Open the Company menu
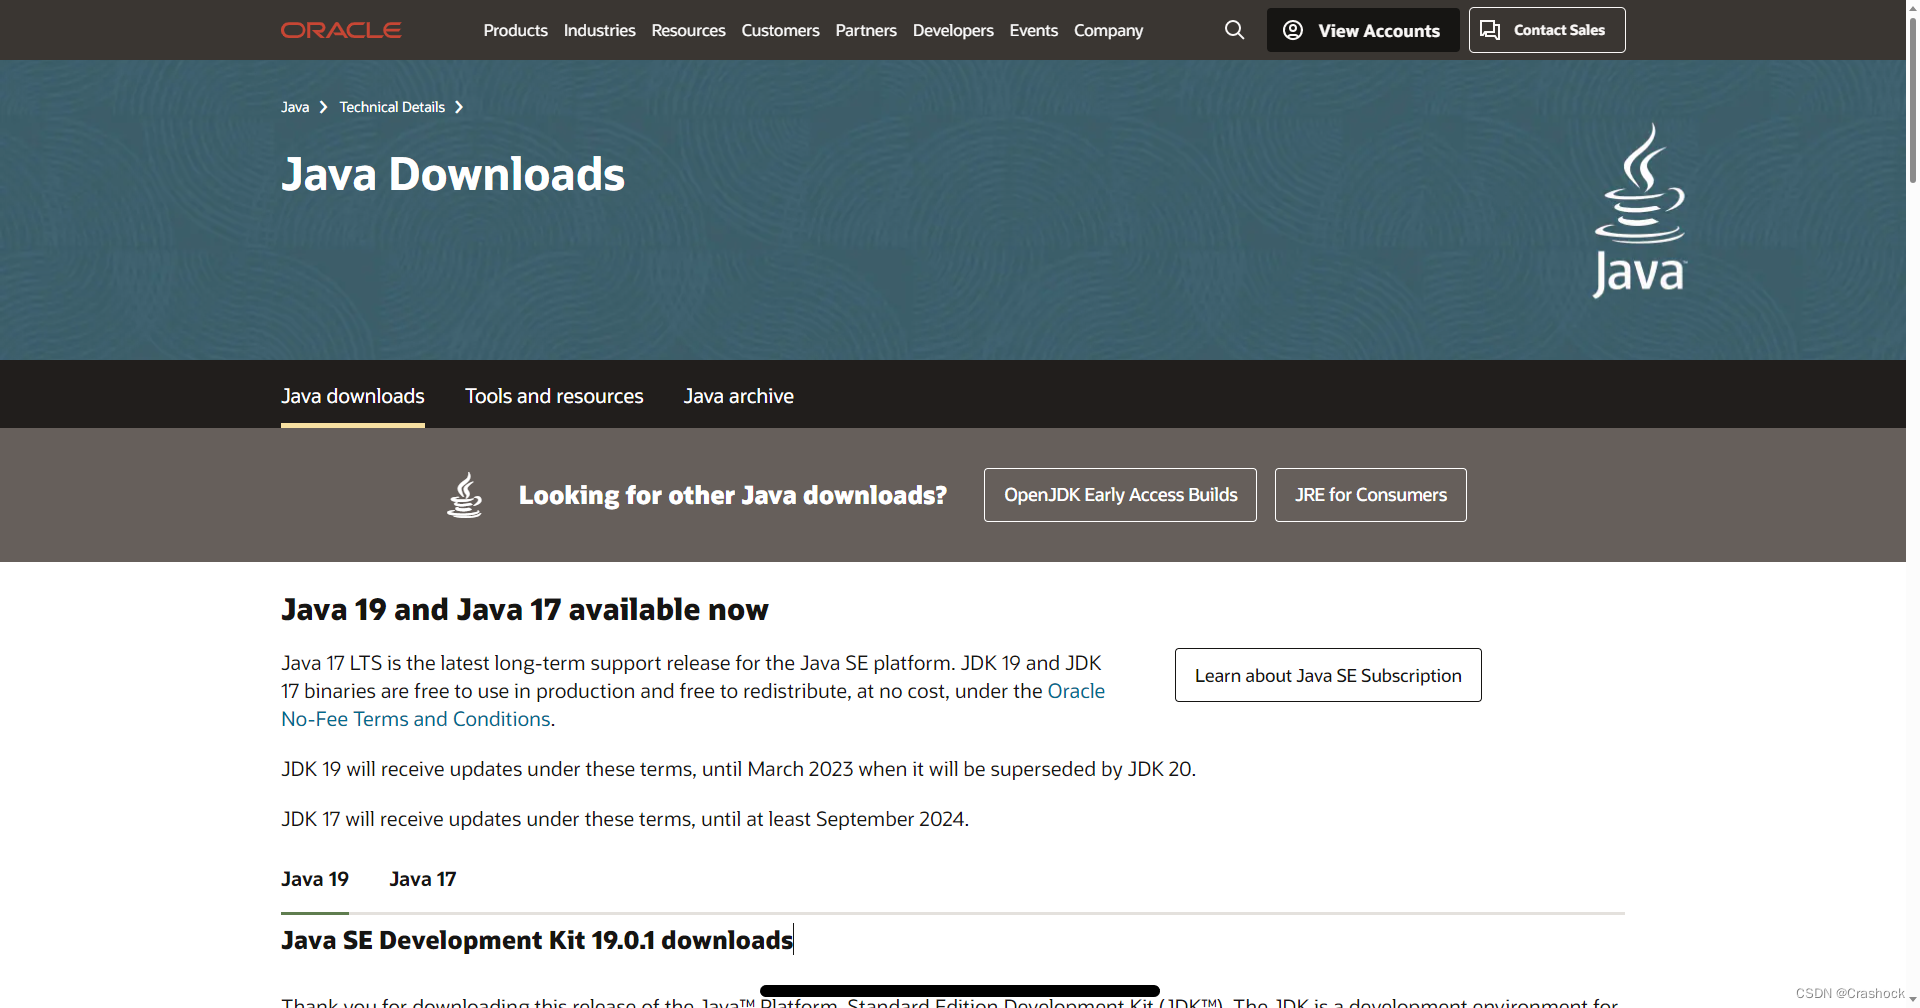 1108,30
